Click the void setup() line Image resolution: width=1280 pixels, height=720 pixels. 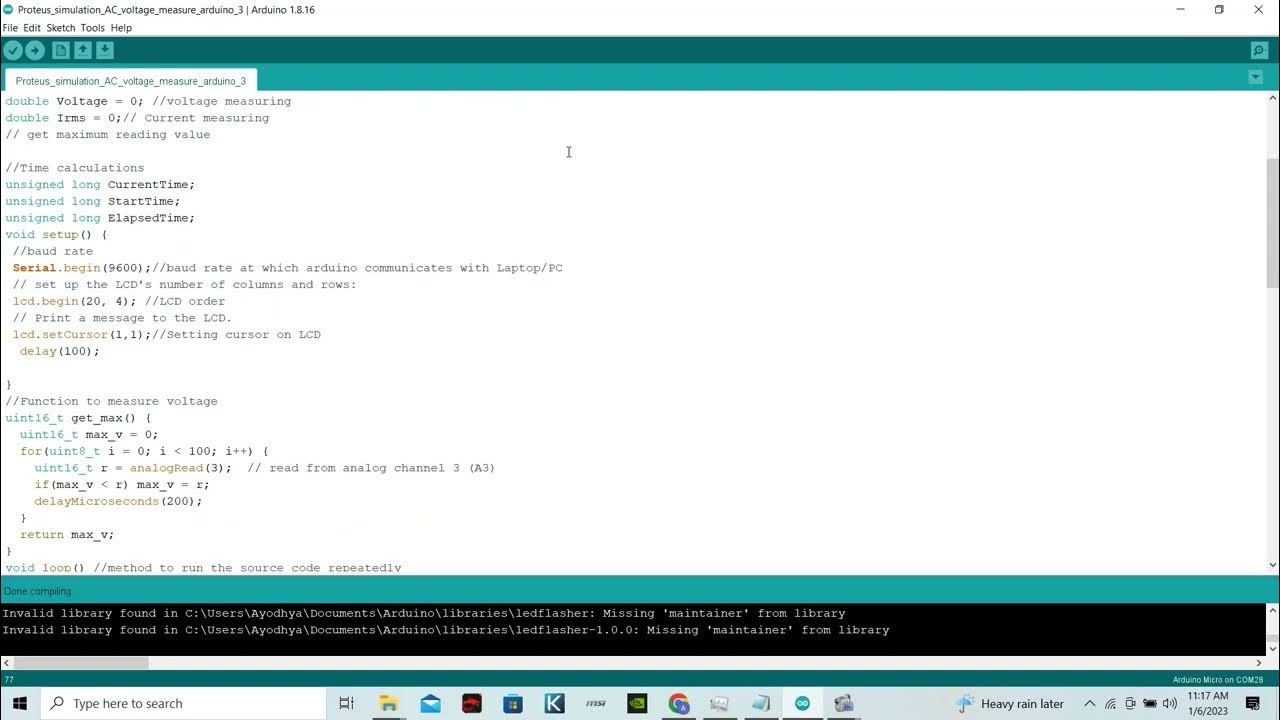coord(56,235)
